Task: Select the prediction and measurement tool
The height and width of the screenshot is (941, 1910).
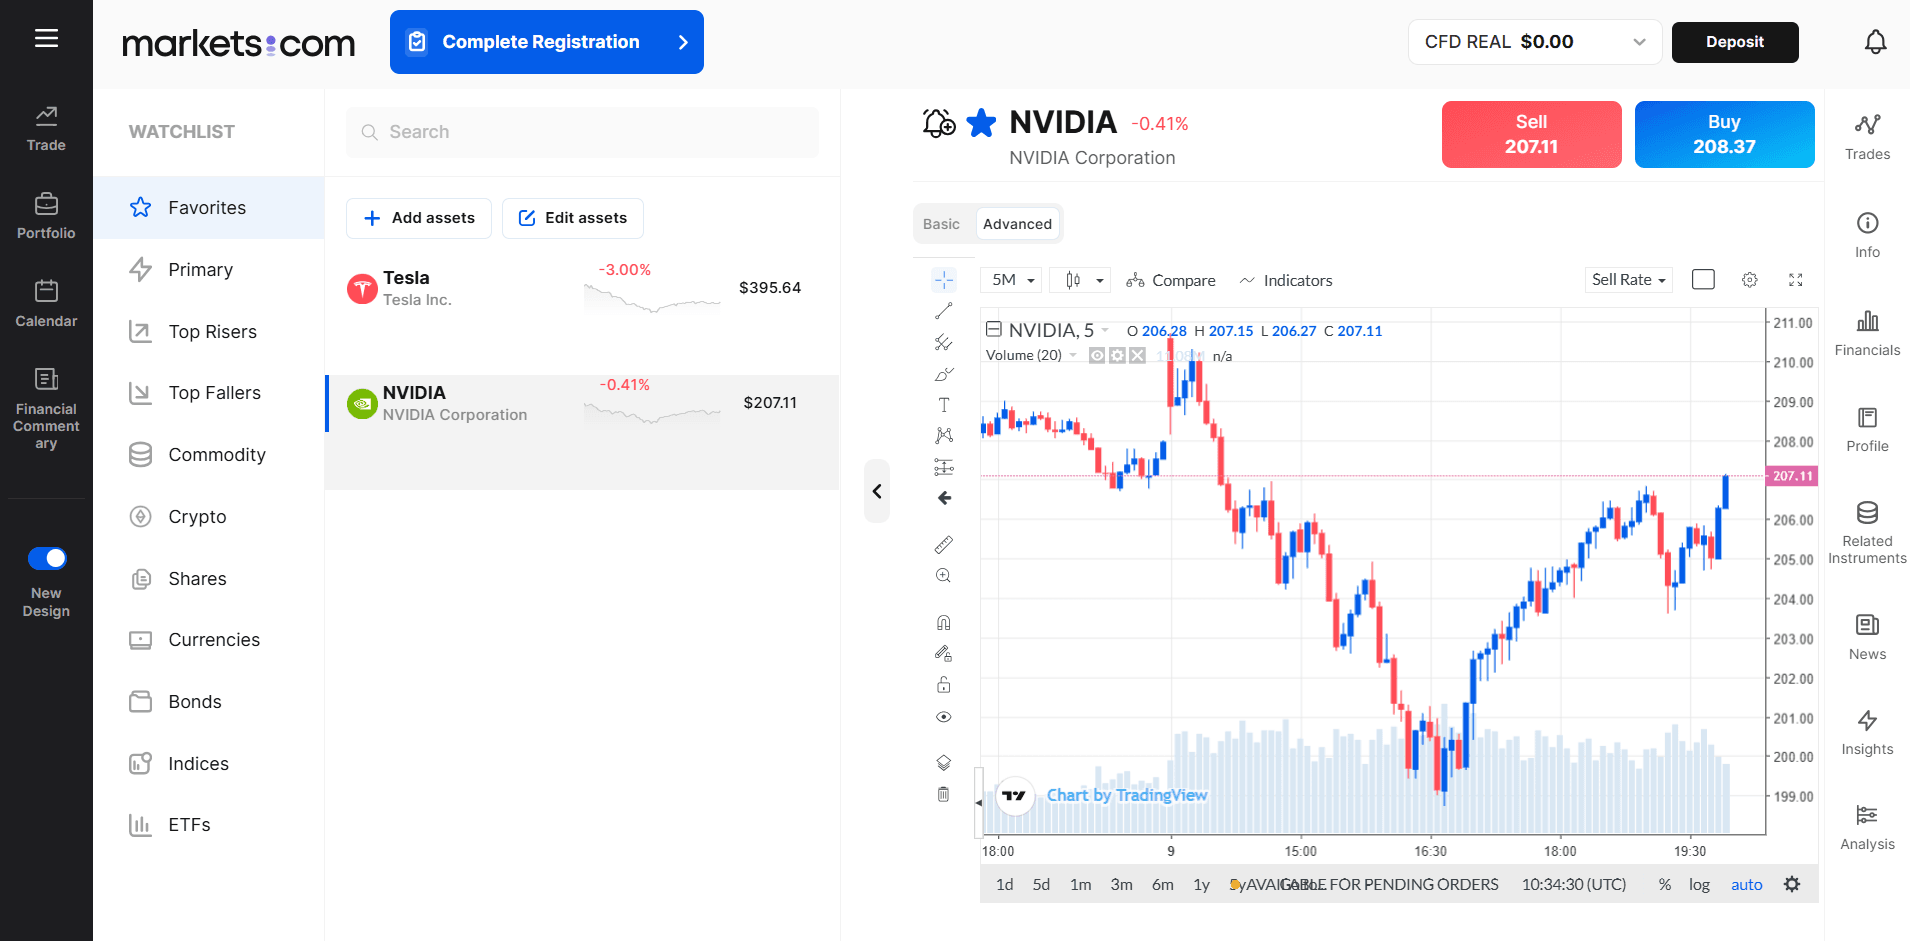Action: tap(943, 467)
